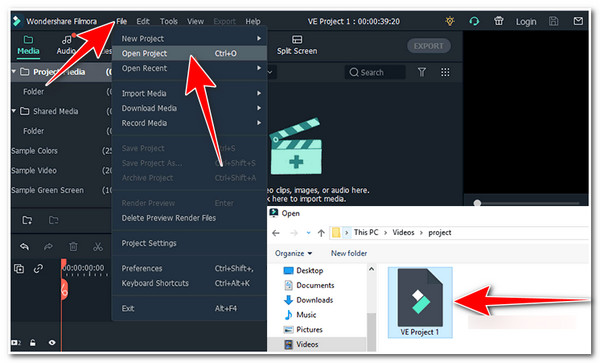600x363 pixels.
Task: Click the lightbulb tips icon
Action: click(450, 21)
